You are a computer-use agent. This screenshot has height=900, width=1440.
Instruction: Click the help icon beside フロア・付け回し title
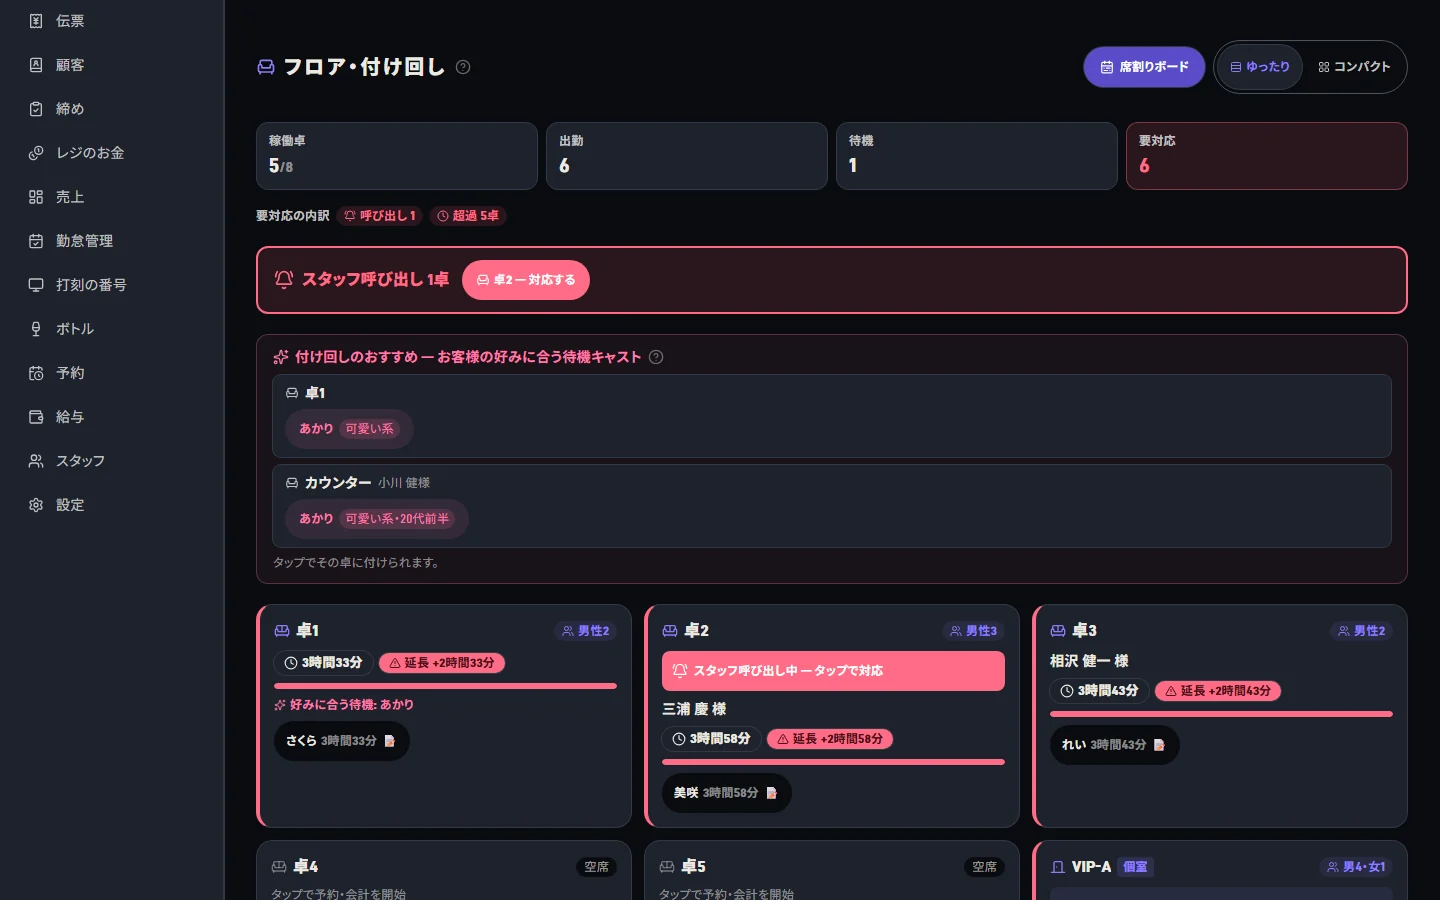pyautogui.click(x=463, y=67)
